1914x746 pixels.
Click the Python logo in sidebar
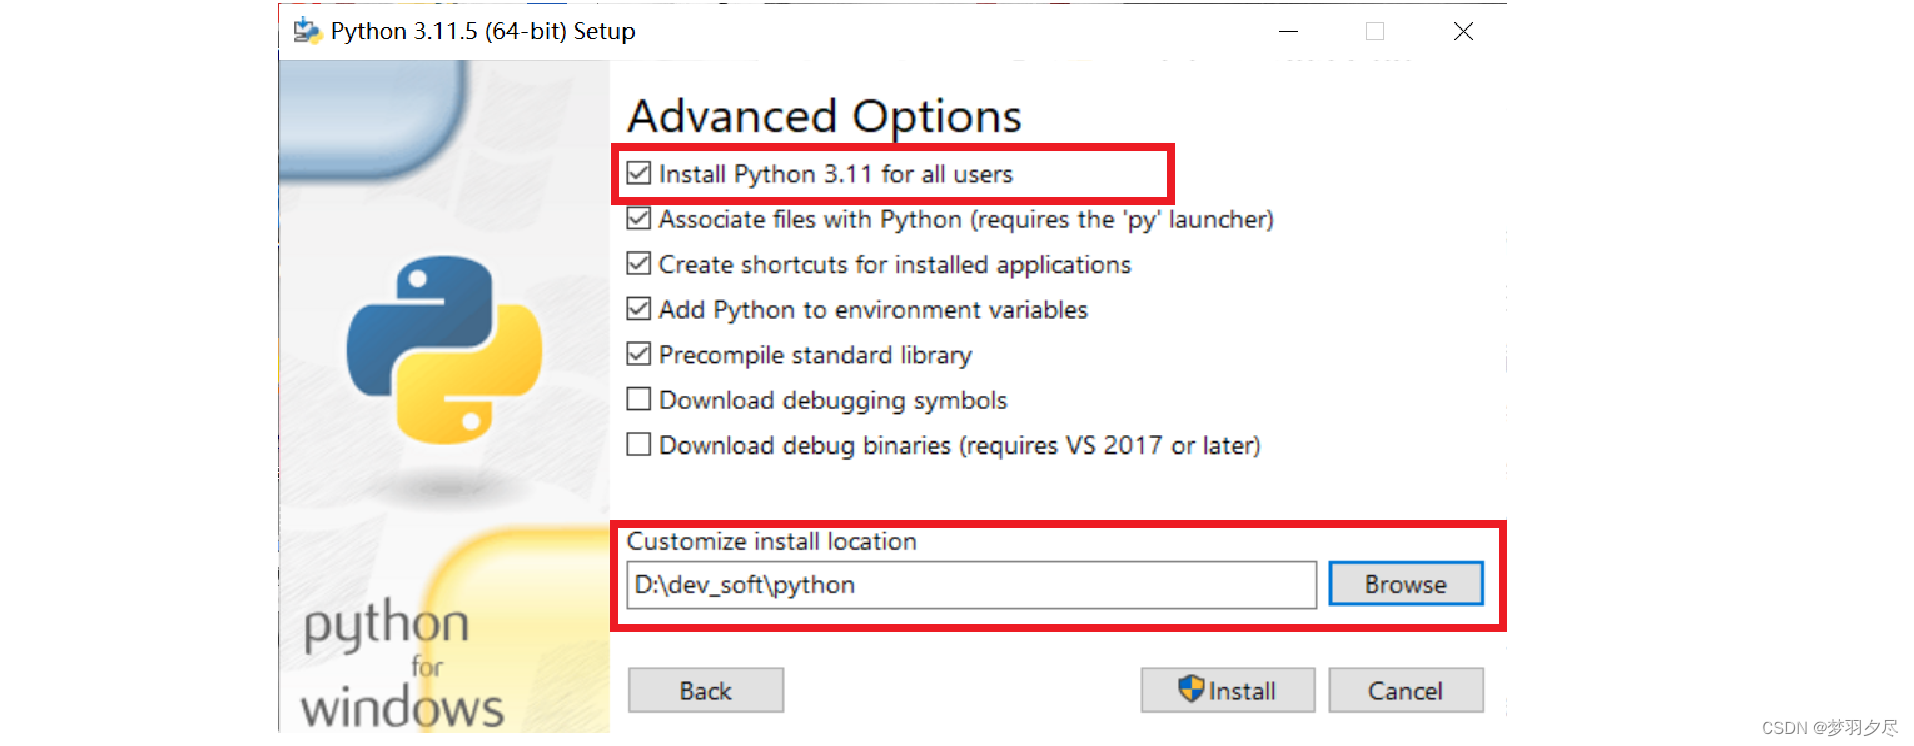point(445,350)
